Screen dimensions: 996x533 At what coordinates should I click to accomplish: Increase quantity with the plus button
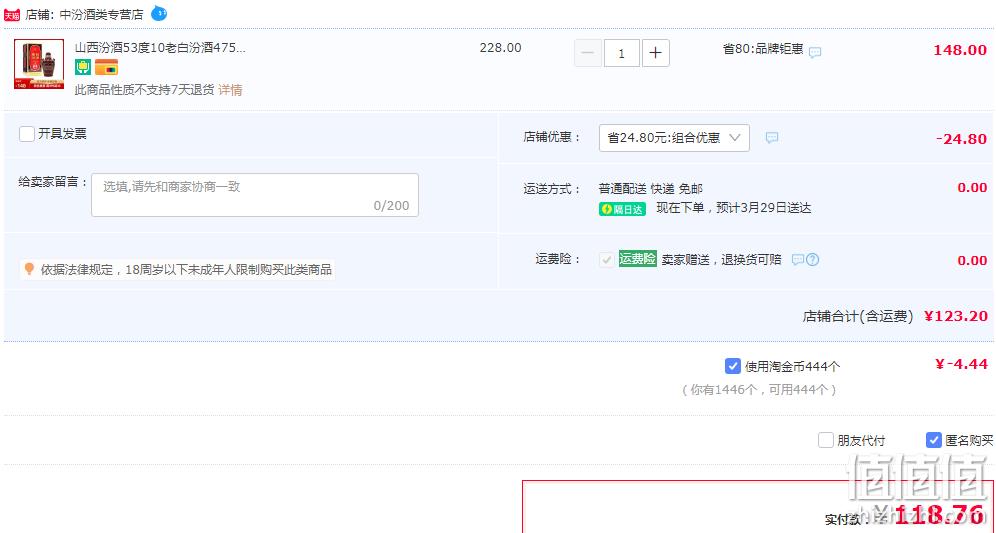tap(656, 53)
